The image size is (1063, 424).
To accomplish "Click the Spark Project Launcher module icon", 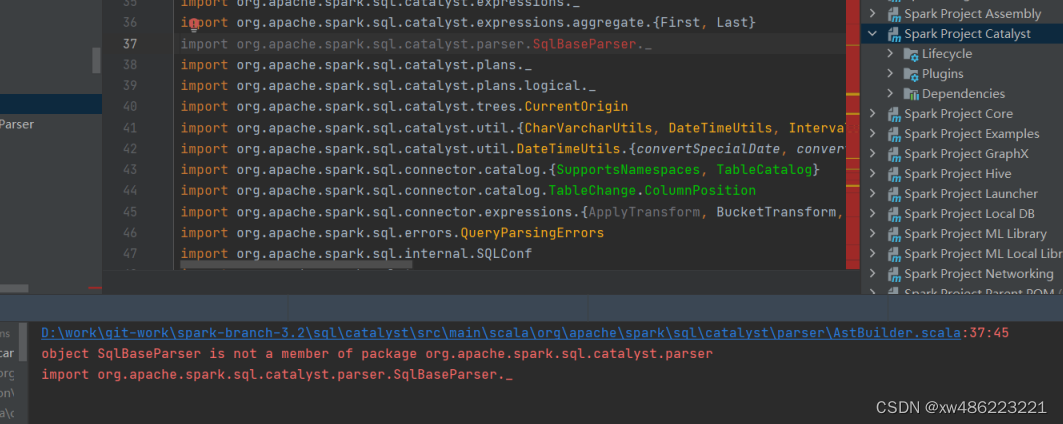I will coord(893,194).
